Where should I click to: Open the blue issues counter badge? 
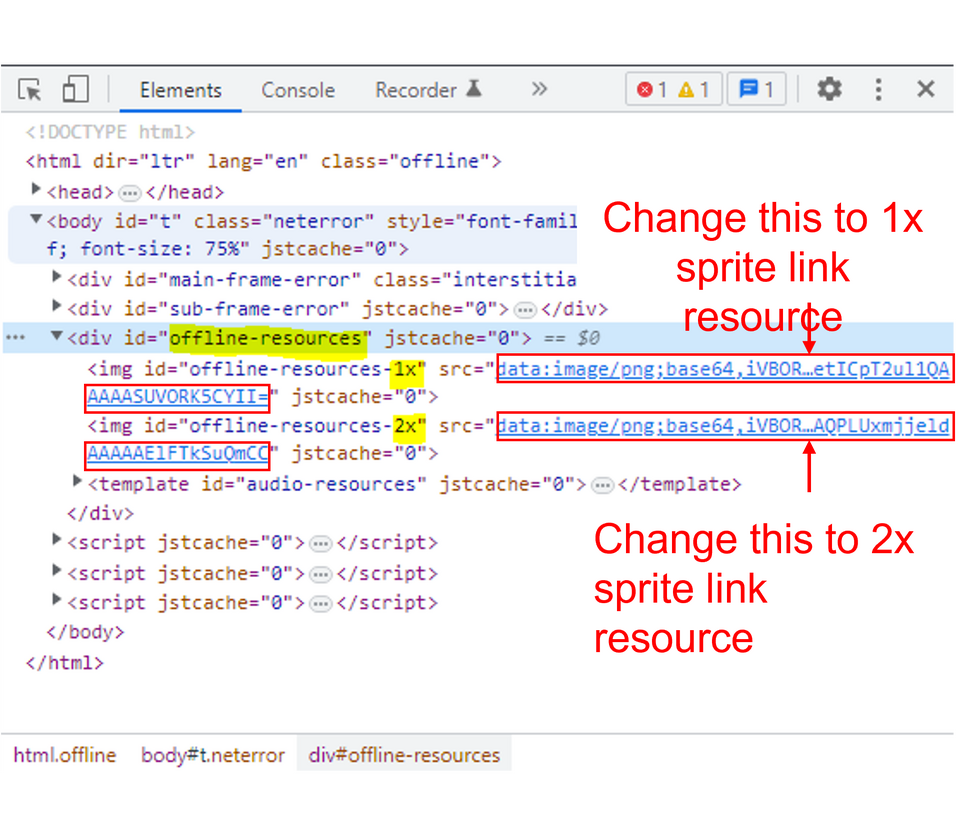pos(757,90)
